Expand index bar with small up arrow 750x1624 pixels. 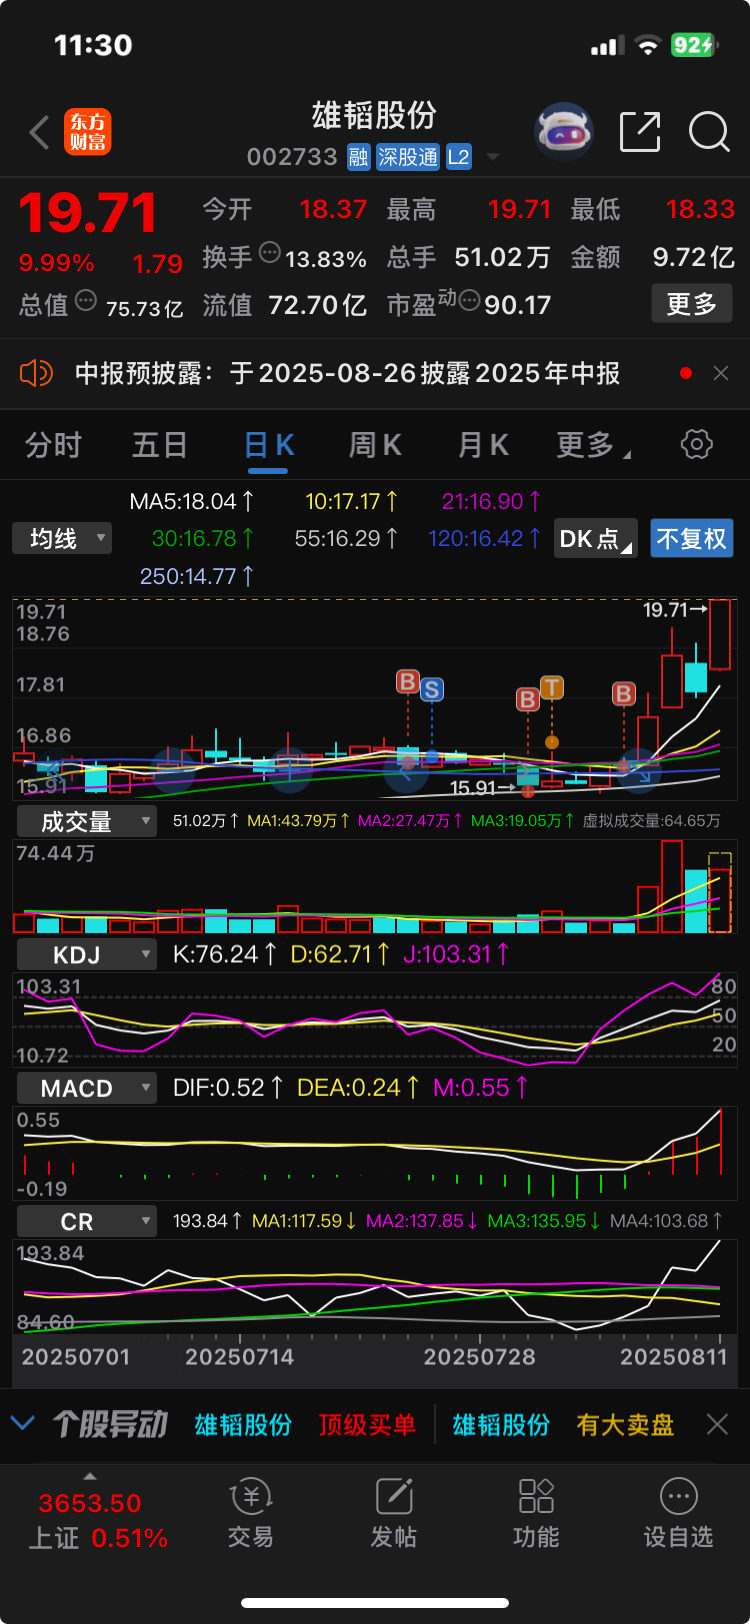[90, 1476]
